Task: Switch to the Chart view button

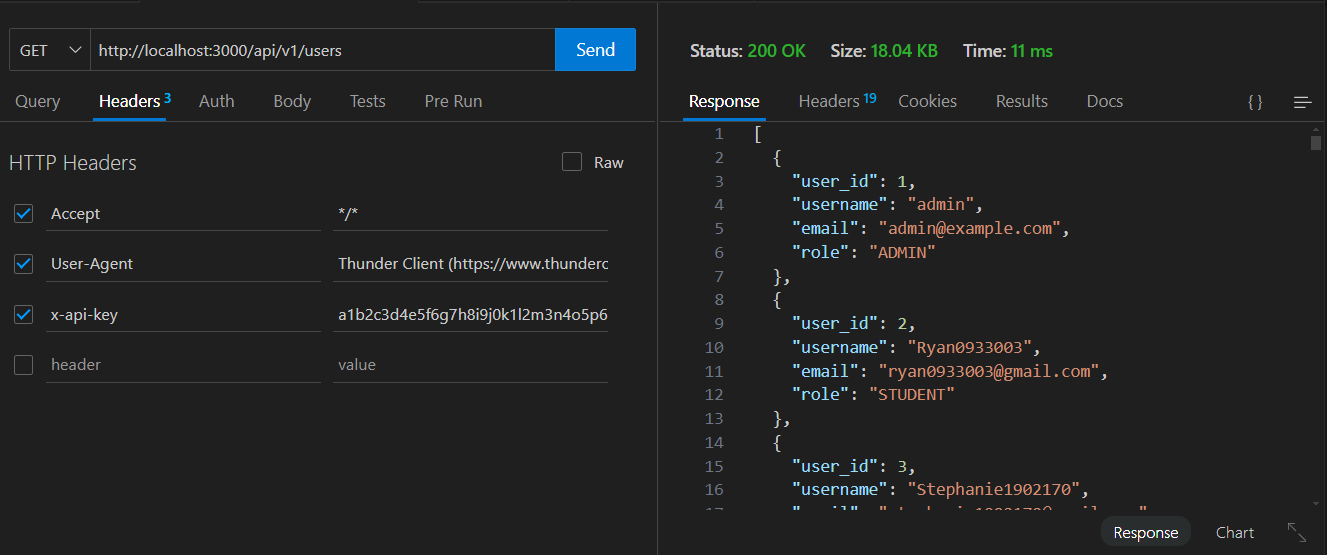Action: tap(1235, 532)
